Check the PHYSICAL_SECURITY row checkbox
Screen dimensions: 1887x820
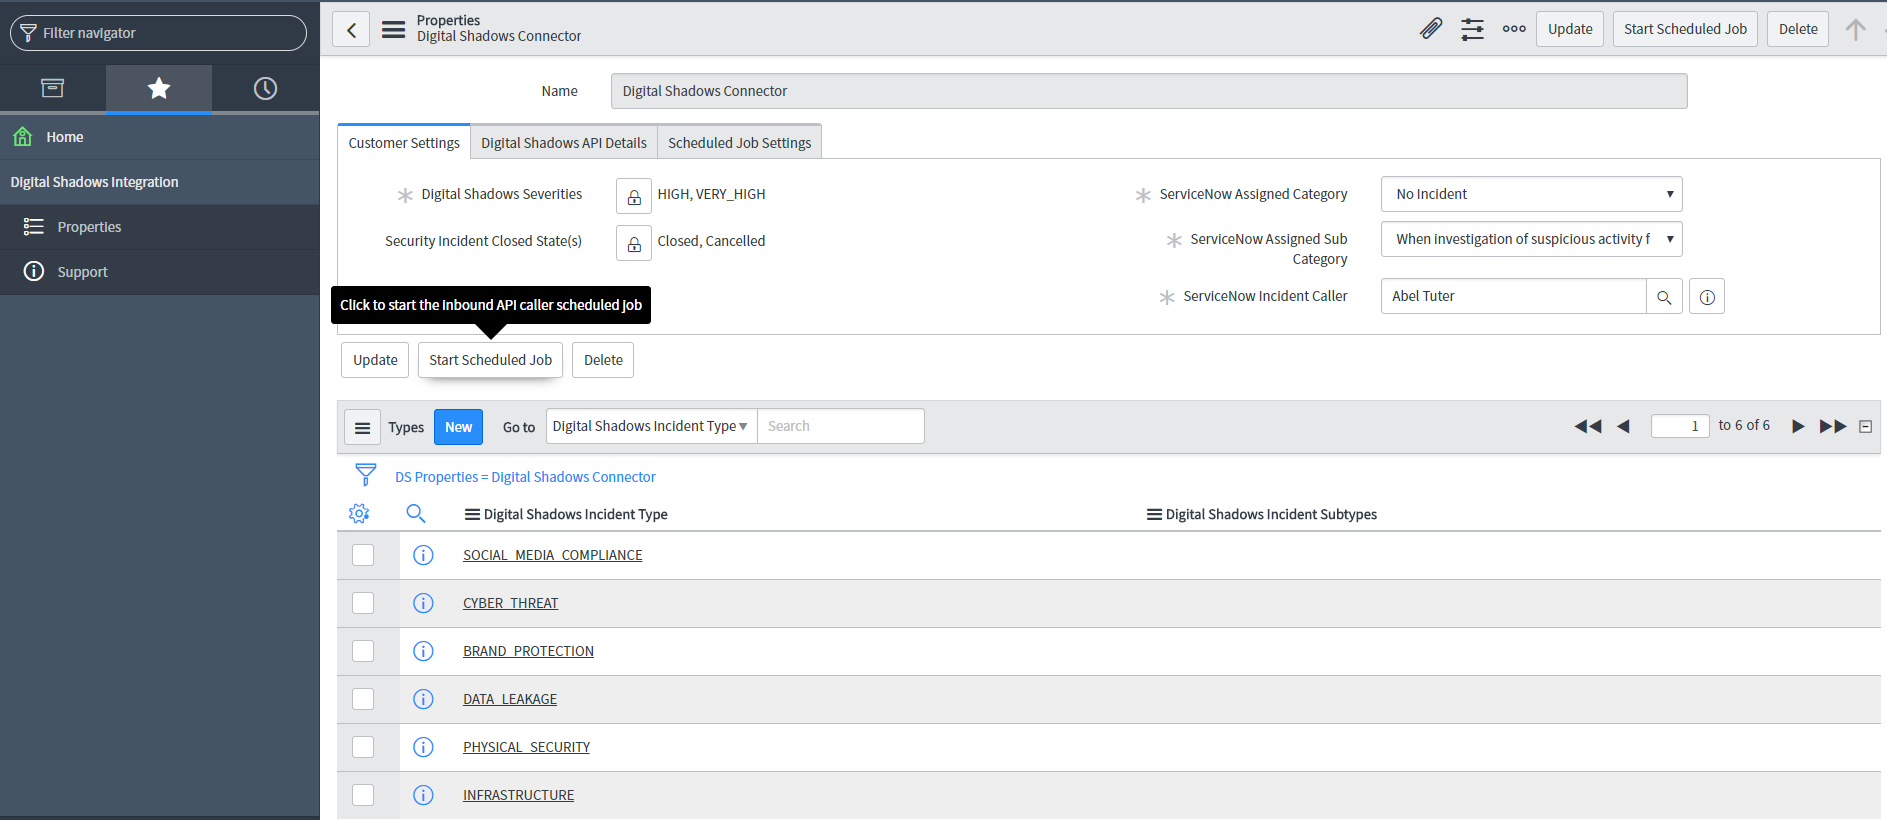click(363, 747)
